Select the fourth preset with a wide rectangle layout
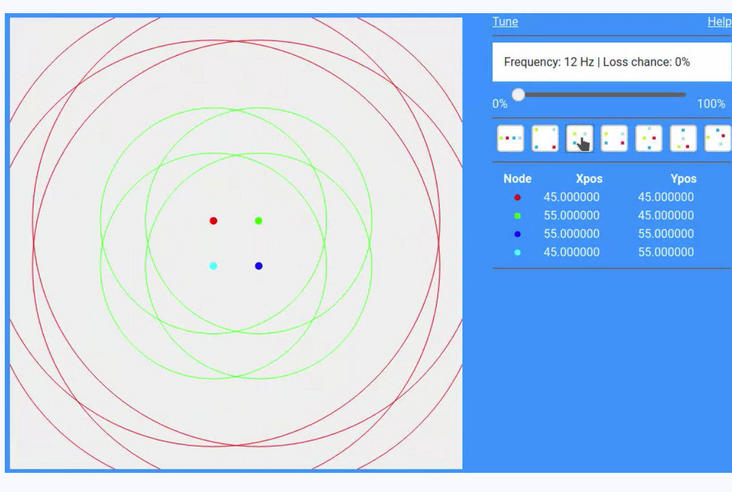 (x=614, y=138)
